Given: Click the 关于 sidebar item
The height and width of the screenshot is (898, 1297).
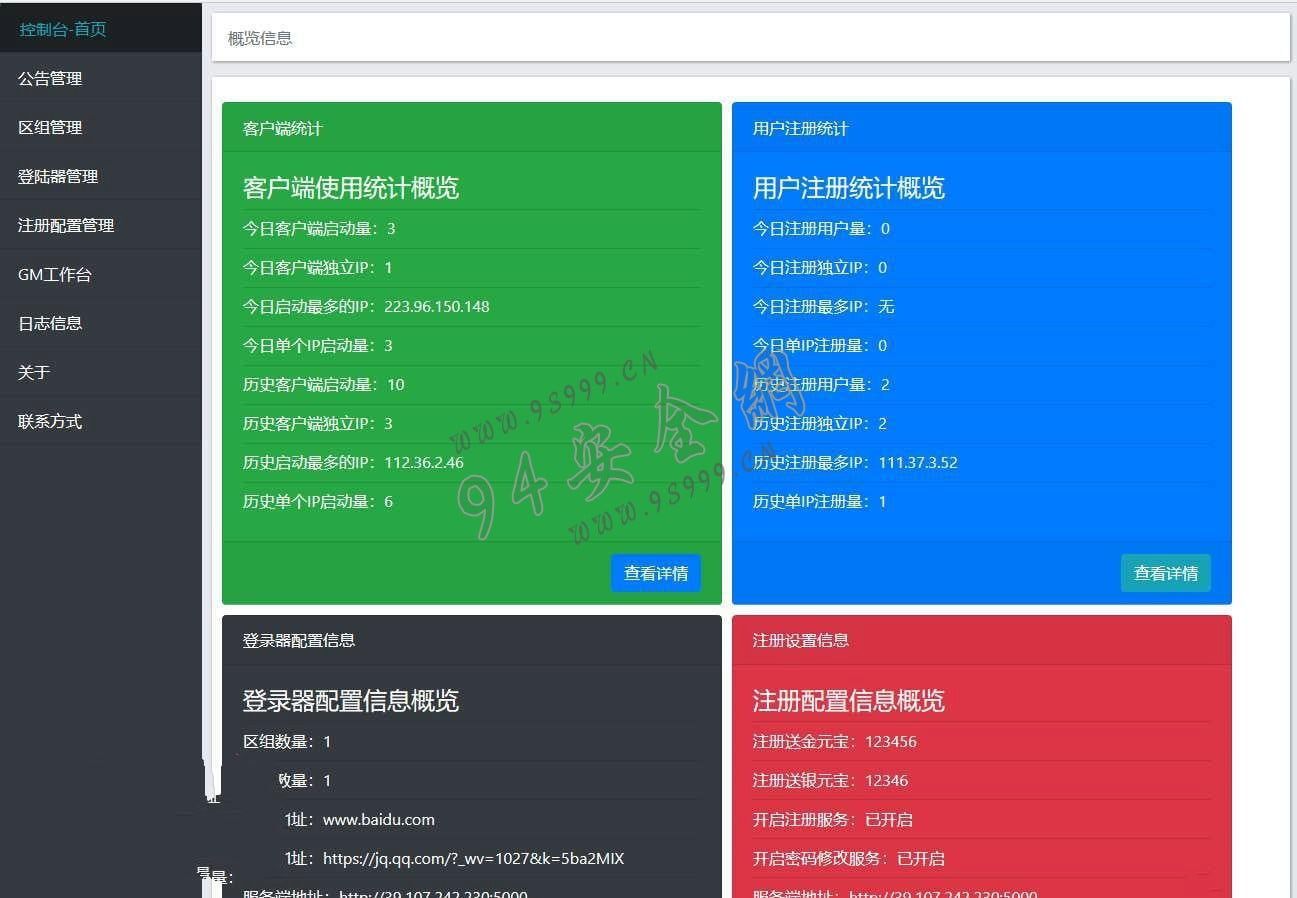Looking at the screenshot, I should pos(34,372).
